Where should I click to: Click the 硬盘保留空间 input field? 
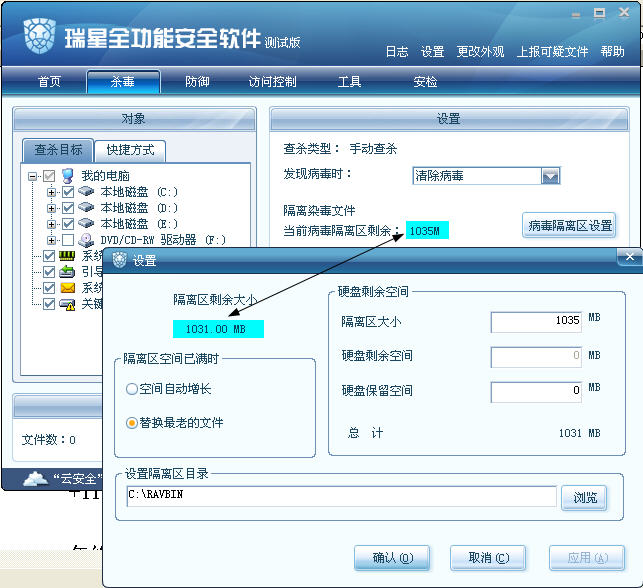click(x=536, y=392)
